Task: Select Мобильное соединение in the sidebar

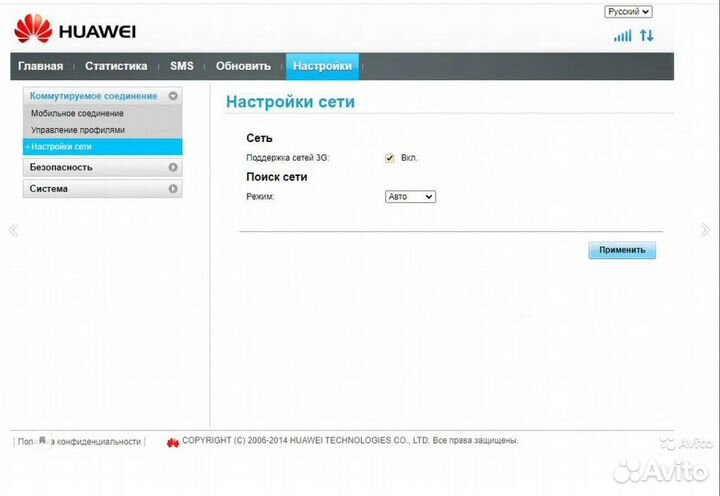Action: pyautogui.click(x=77, y=113)
